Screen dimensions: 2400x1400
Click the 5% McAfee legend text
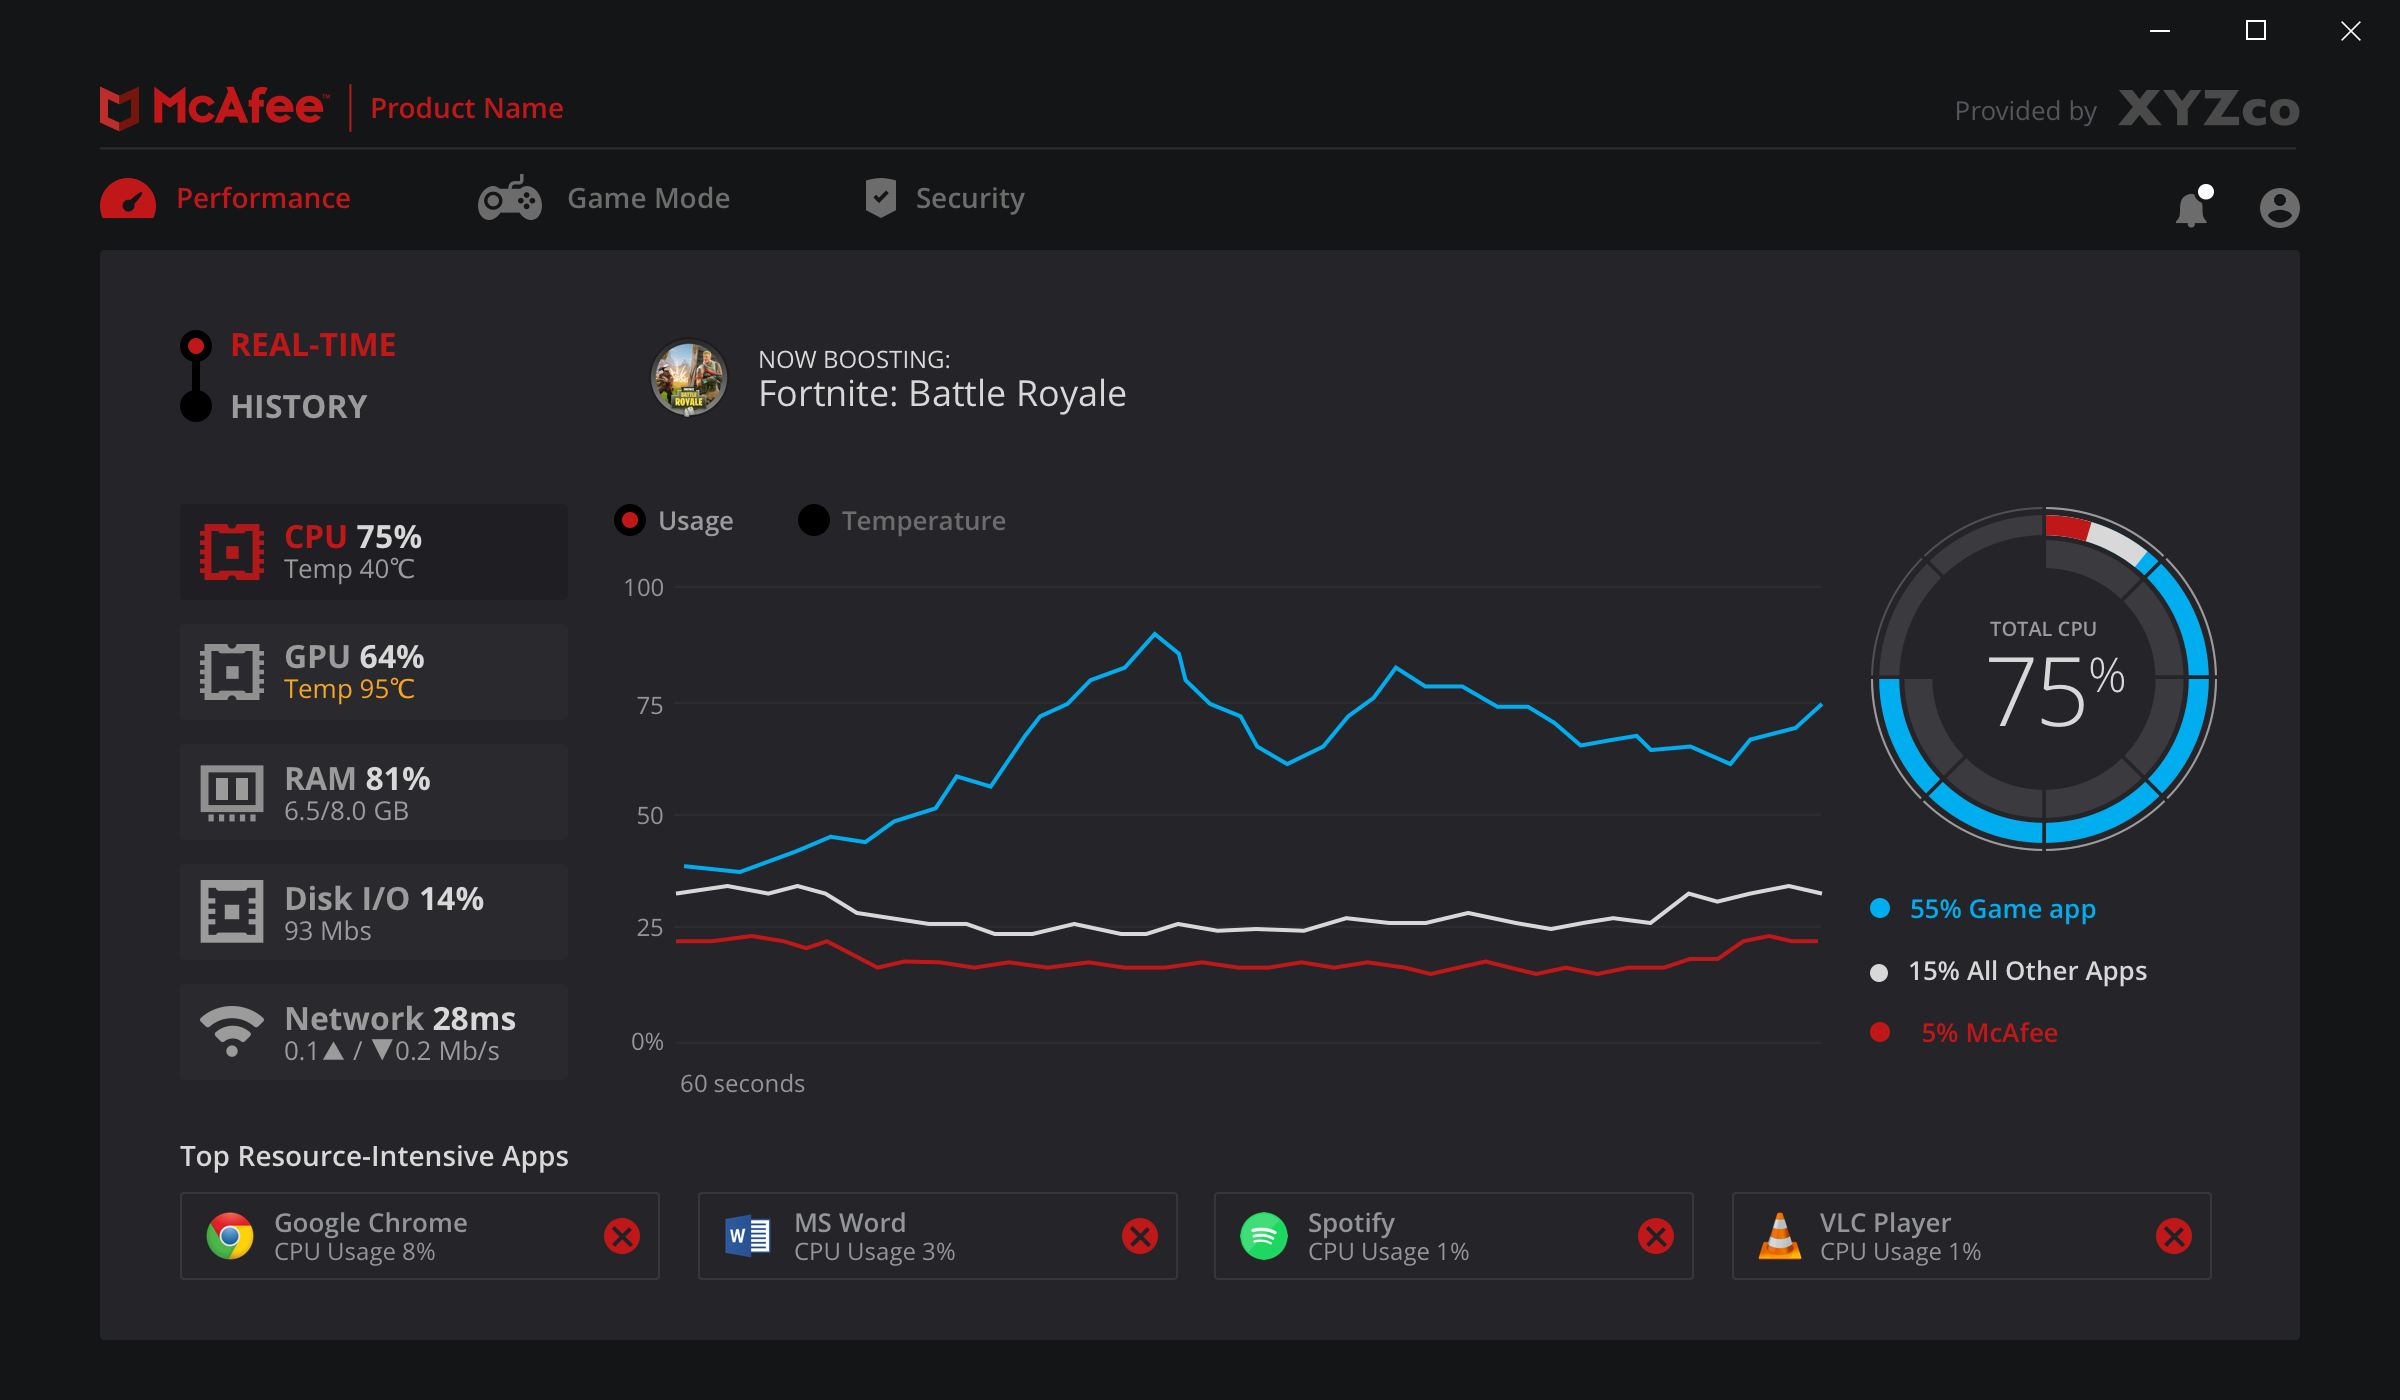[1990, 1033]
